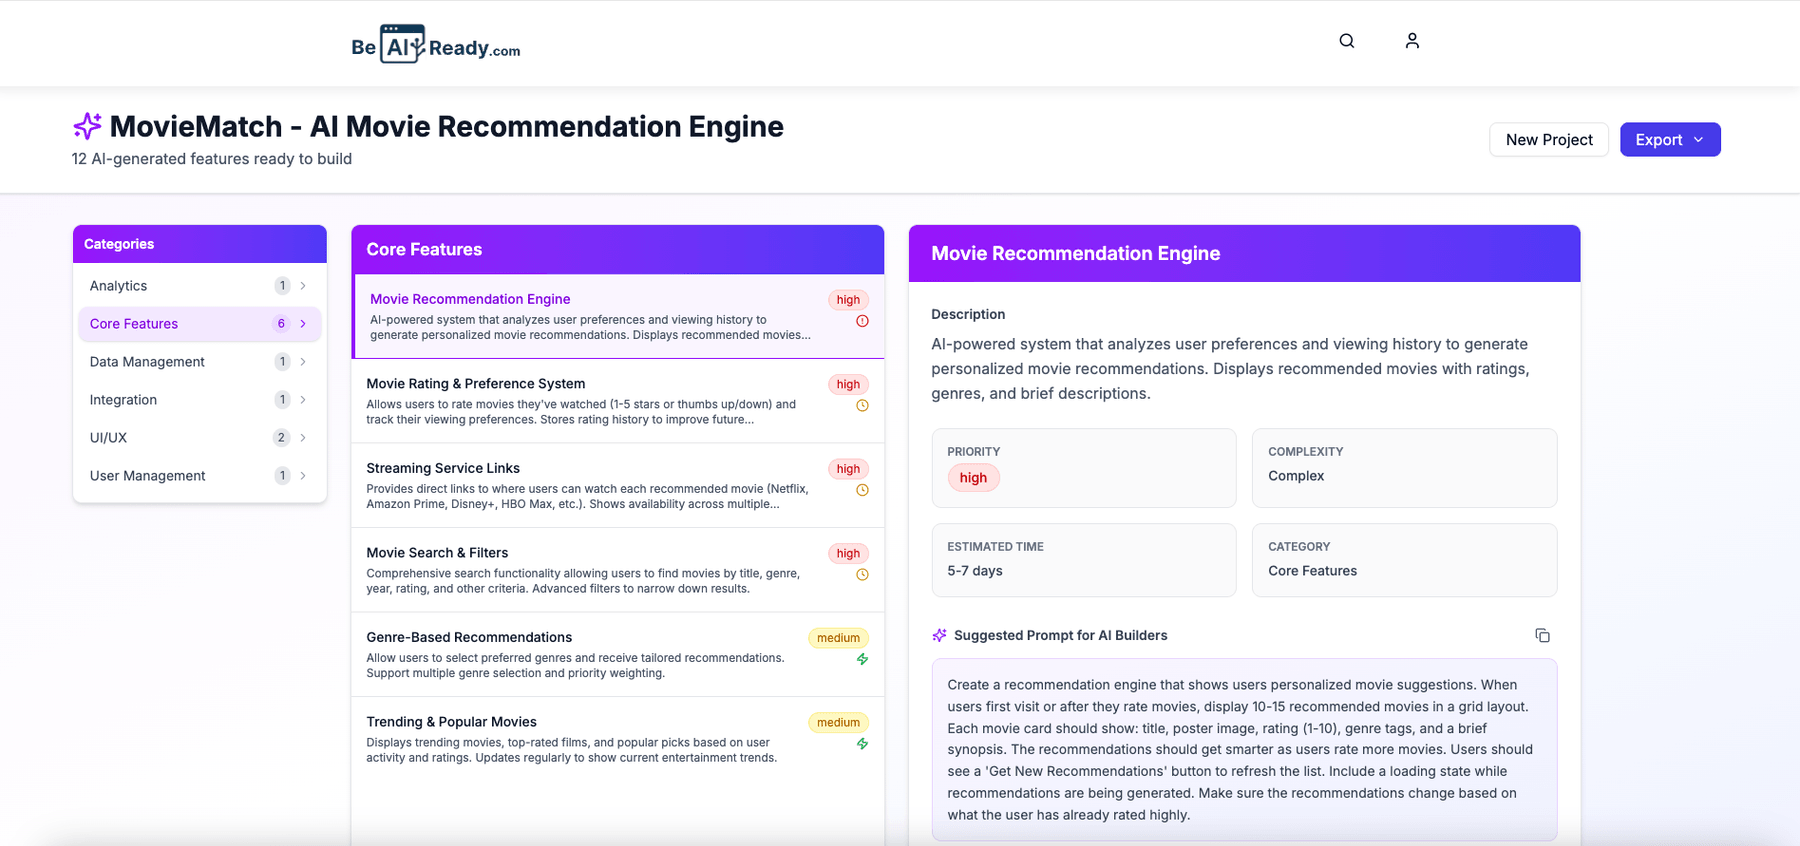The image size is (1800, 846).
Task: Click the sparkle icon next to Suggested Prompt
Action: [x=939, y=636]
